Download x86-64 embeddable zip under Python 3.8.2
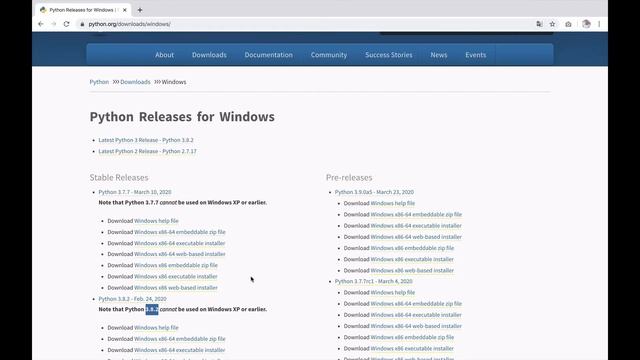The height and width of the screenshot is (360, 640). tap(180, 339)
